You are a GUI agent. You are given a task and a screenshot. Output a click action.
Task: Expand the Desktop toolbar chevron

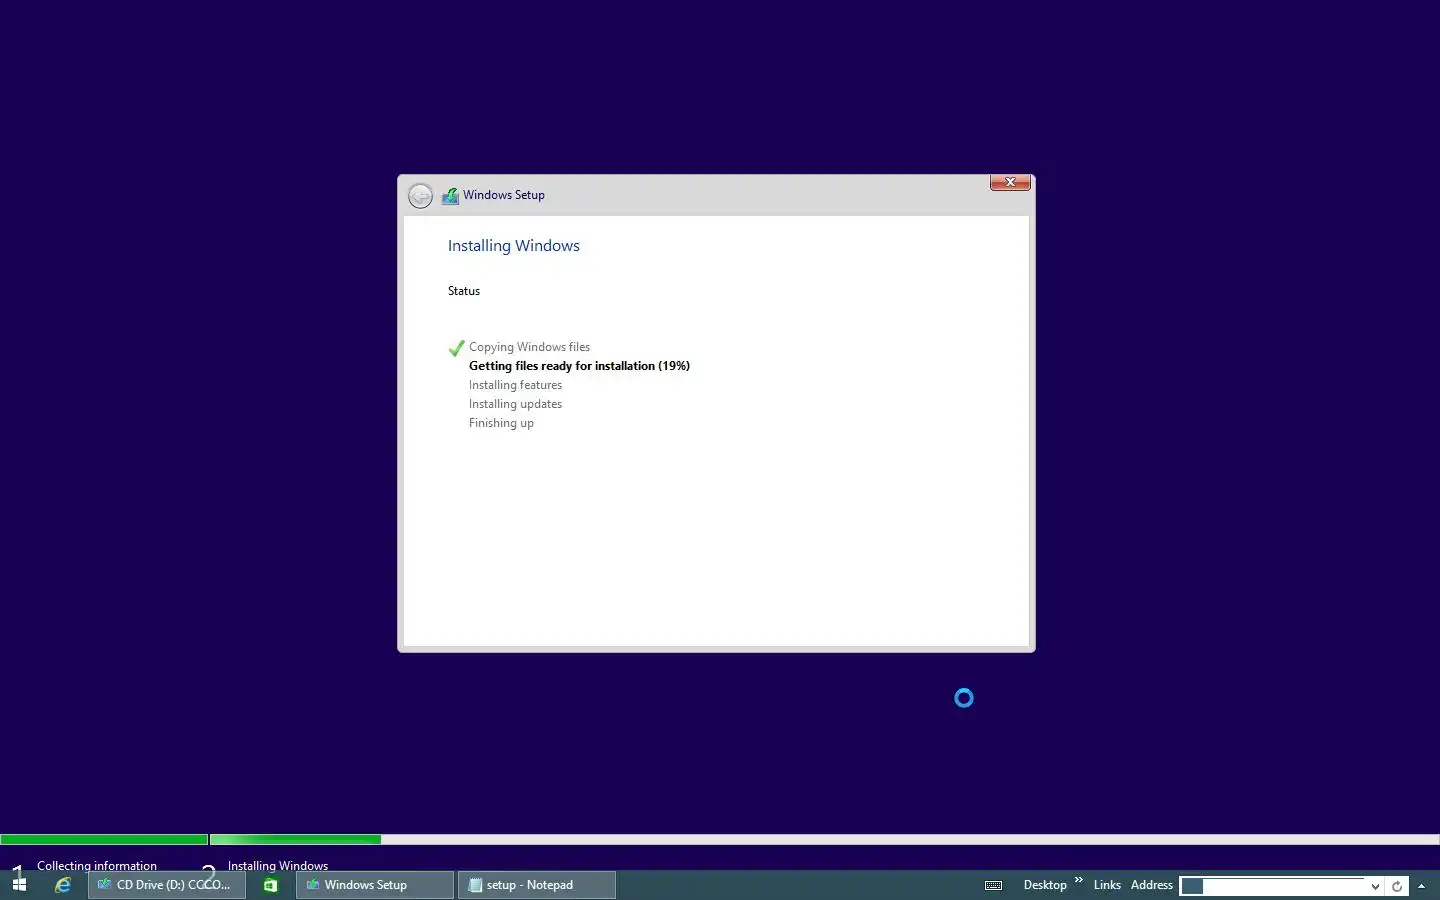(1079, 880)
